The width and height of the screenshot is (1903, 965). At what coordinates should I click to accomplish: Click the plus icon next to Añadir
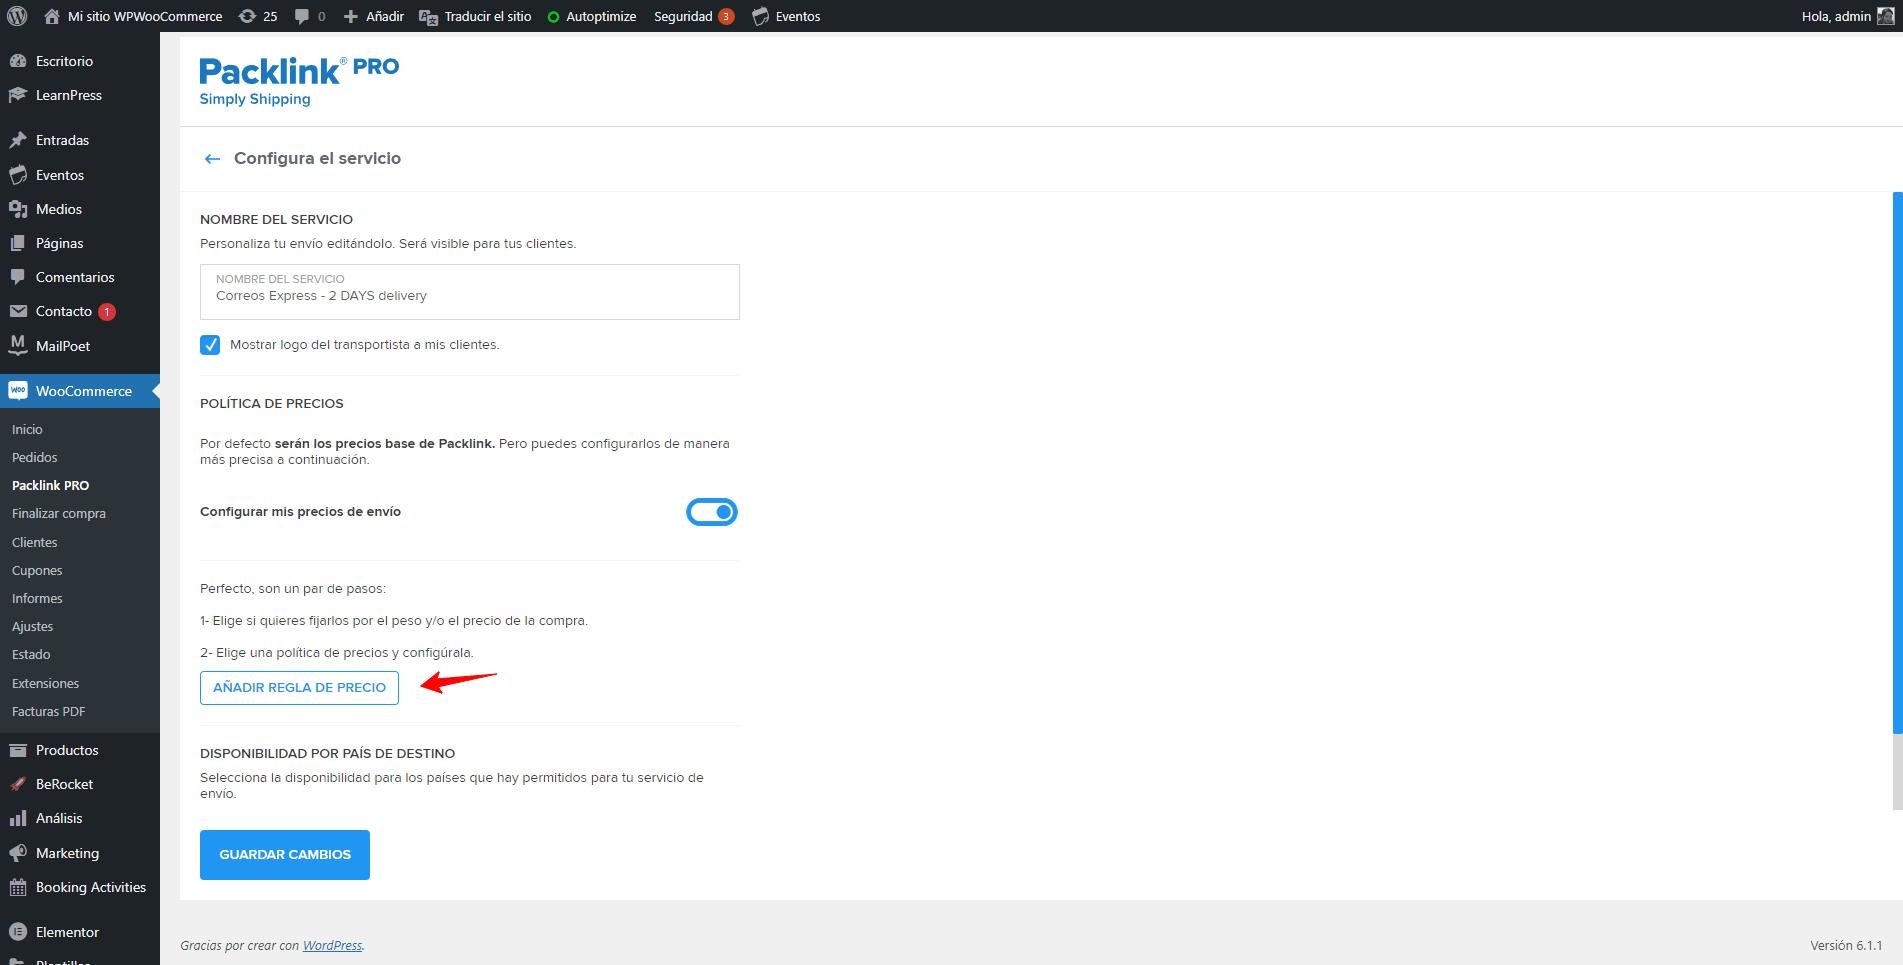click(x=351, y=16)
